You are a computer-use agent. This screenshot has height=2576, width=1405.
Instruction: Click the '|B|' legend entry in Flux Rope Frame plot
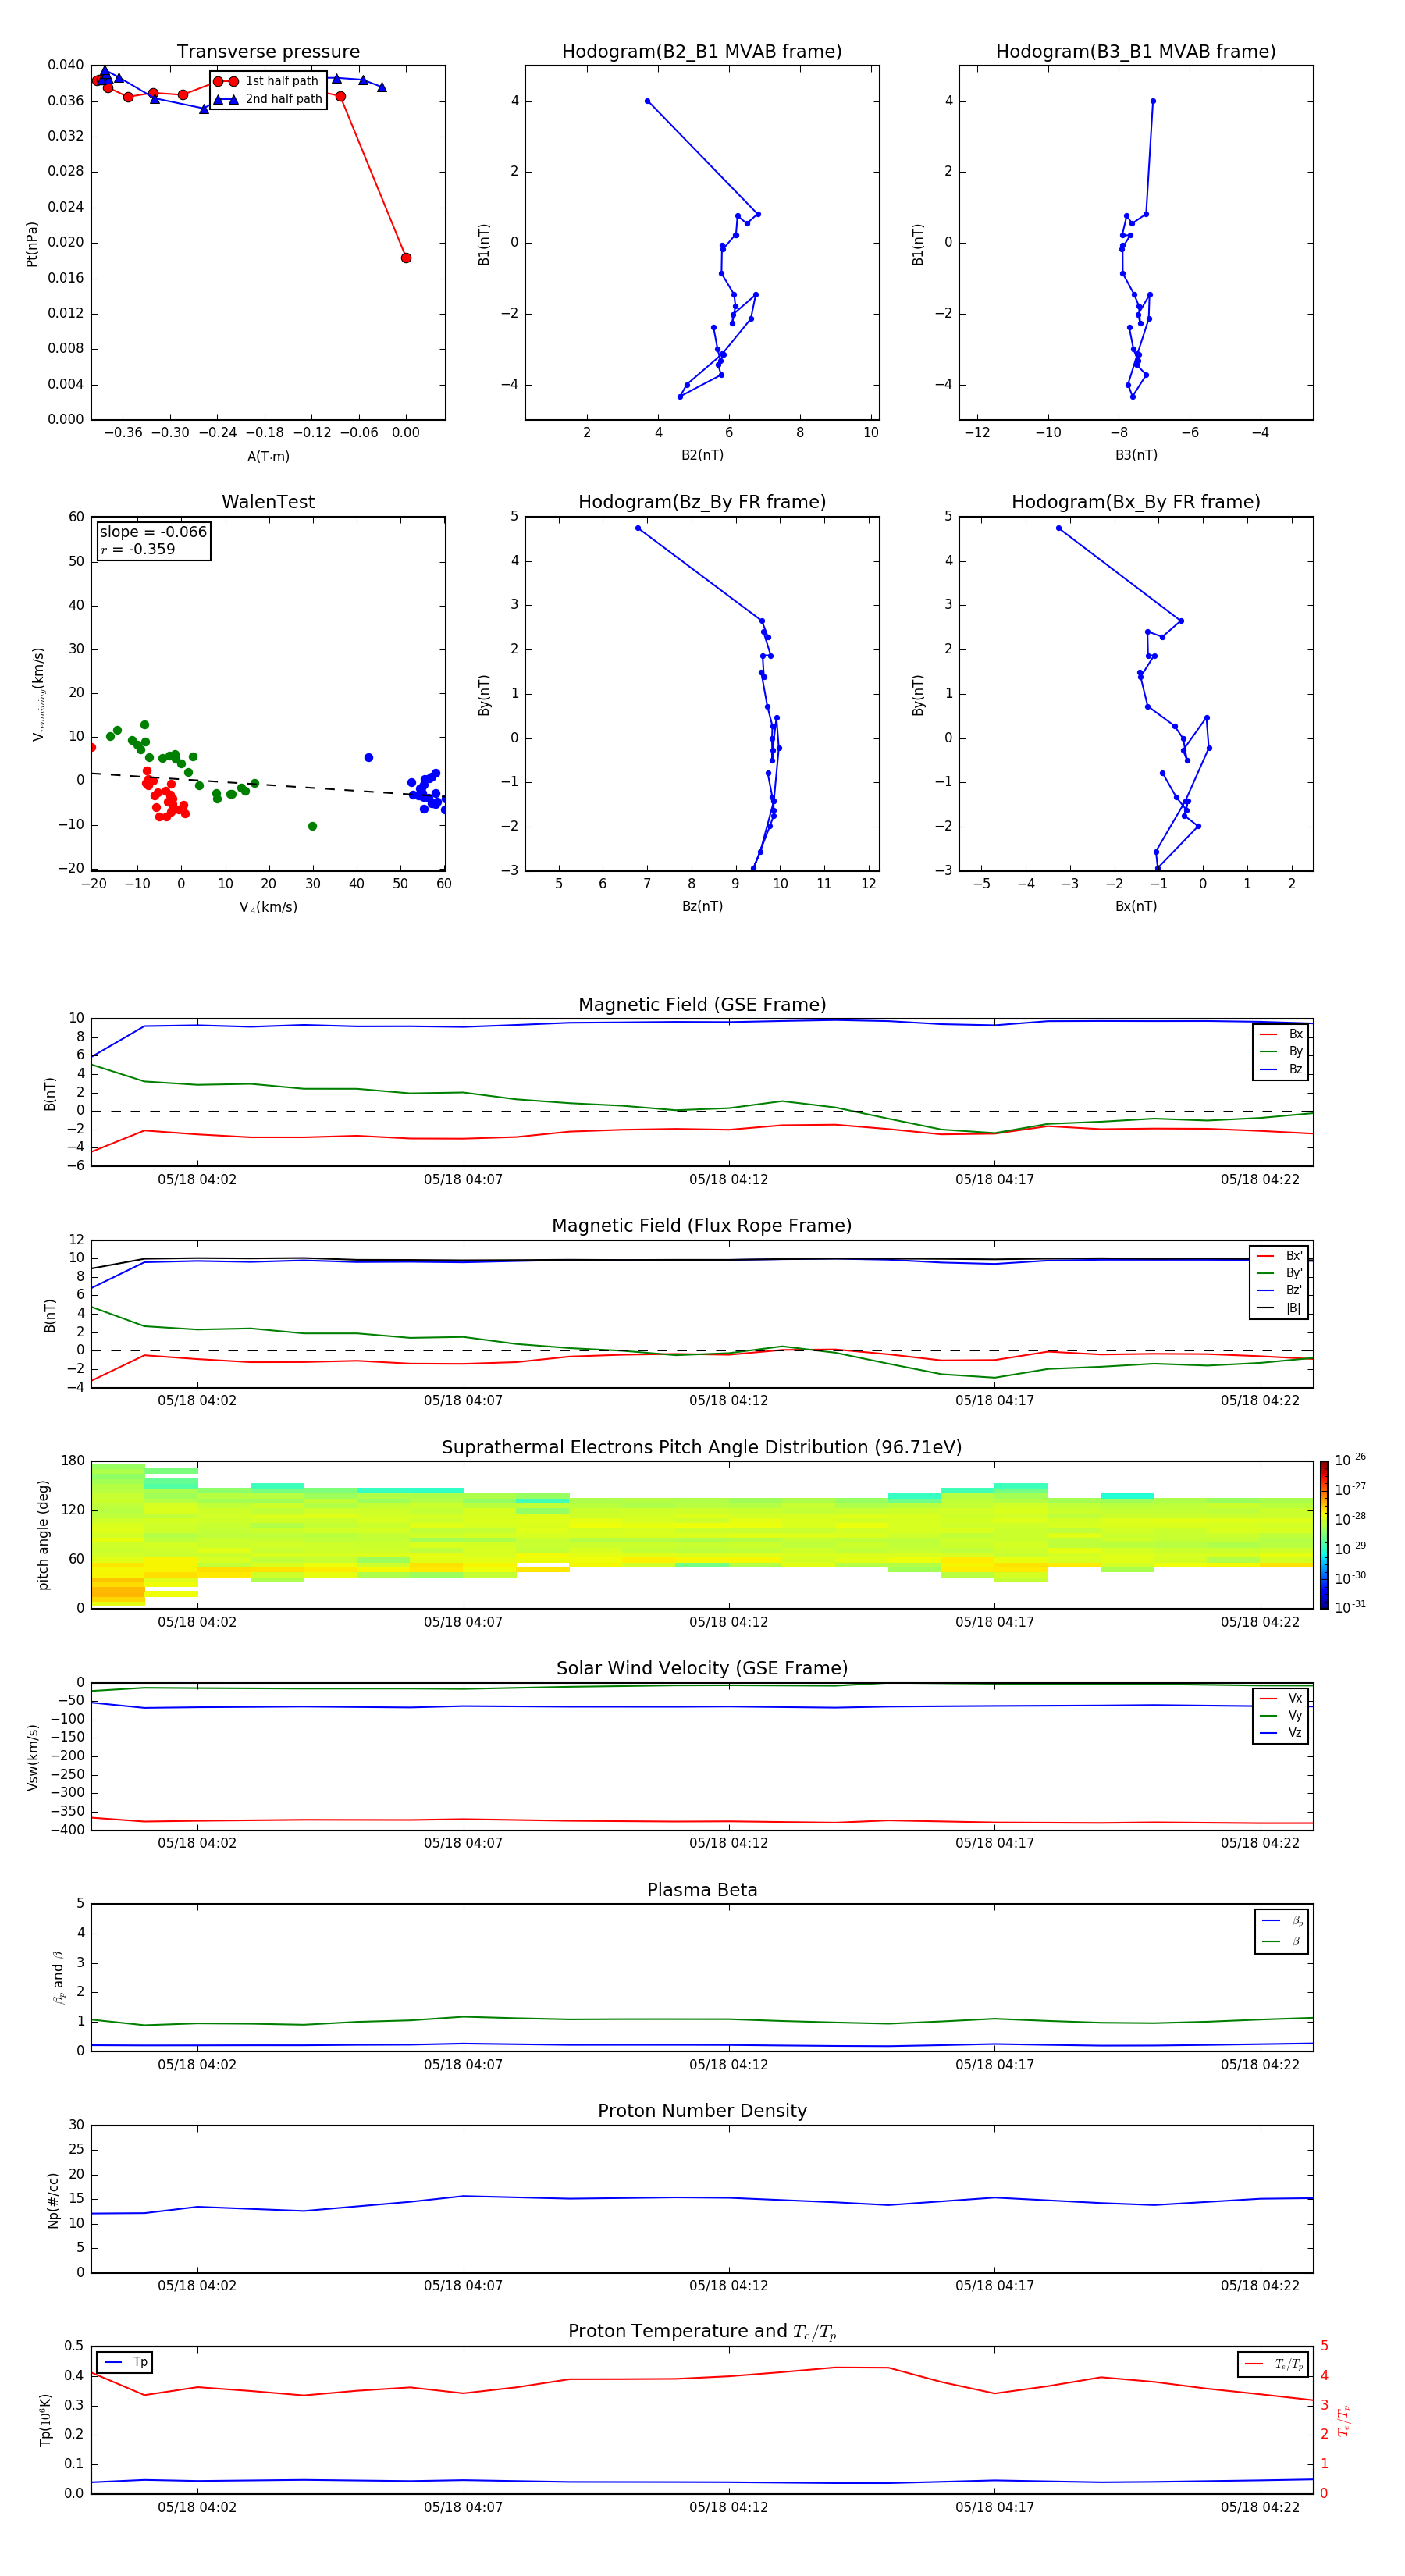coord(1280,1309)
